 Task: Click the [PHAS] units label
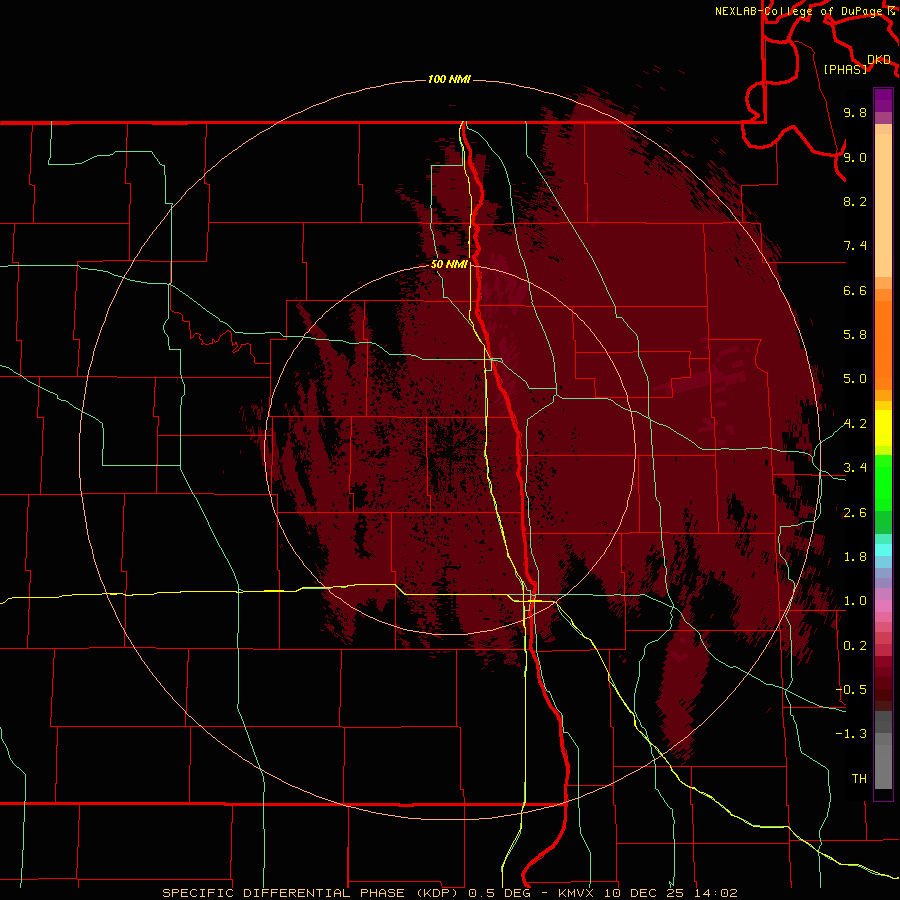click(x=845, y=69)
